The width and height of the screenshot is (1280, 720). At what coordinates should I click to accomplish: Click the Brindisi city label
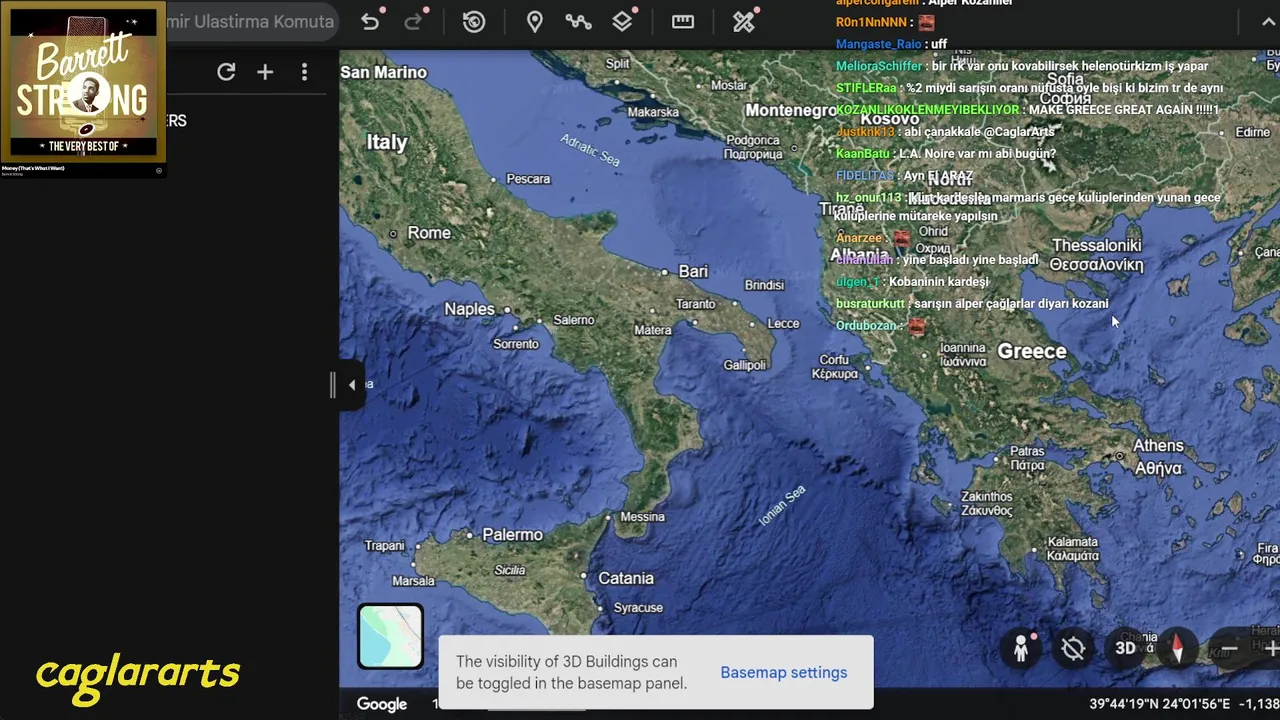(x=764, y=285)
